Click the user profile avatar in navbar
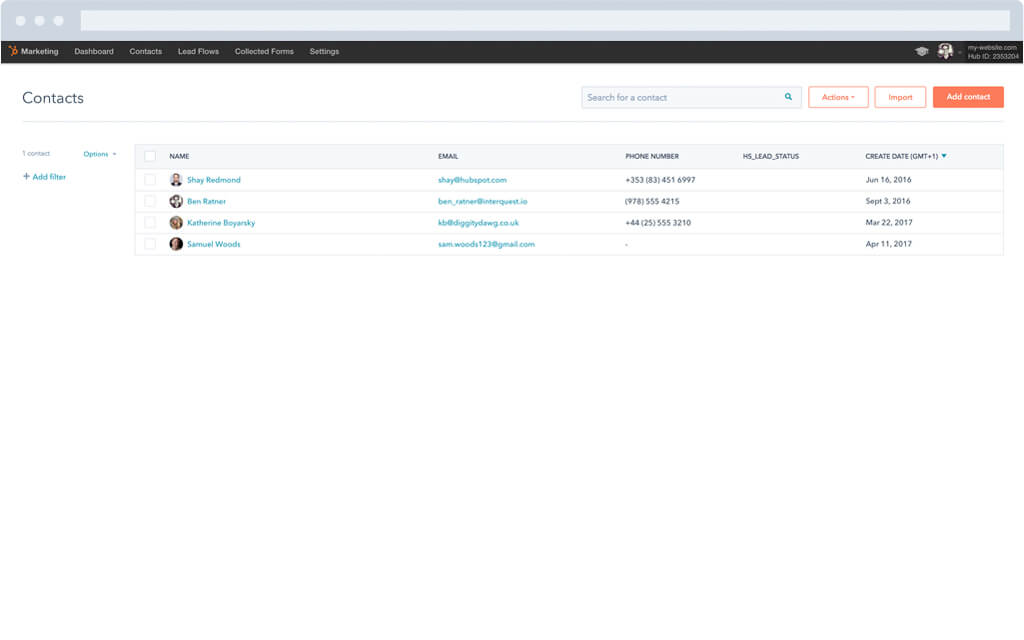The width and height of the screenshot is (1024, 640). point(945,51)
